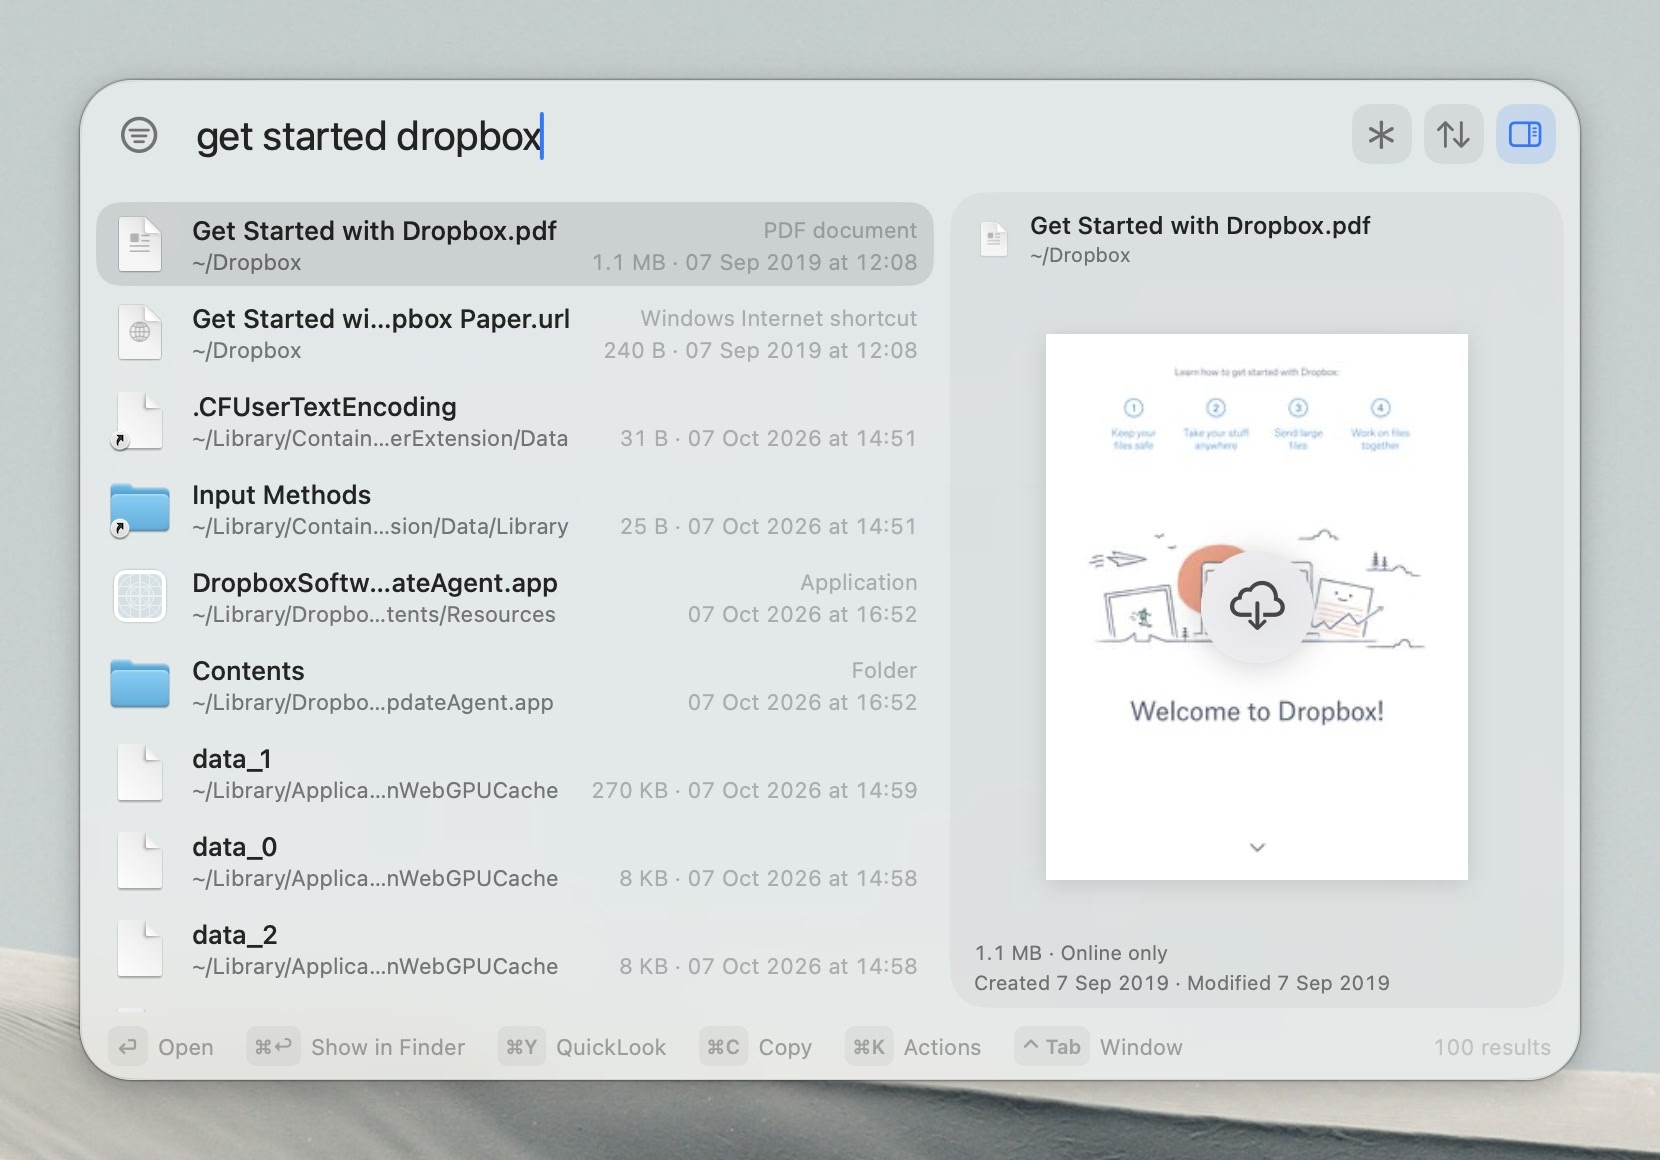Click Show in Finder in footer
Screen dimensions: 1660x1160
[357, 1047]
